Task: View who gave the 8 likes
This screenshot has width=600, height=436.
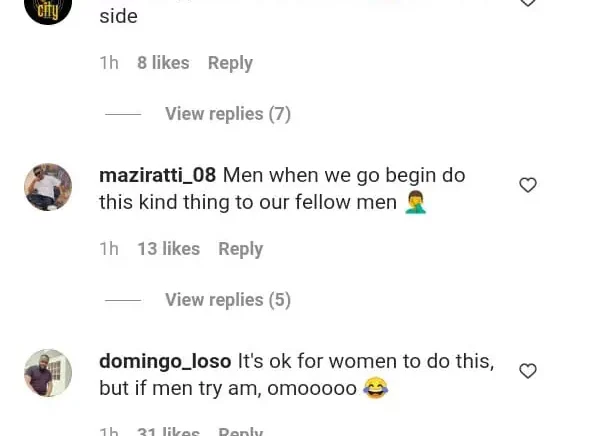Action: 163,63
